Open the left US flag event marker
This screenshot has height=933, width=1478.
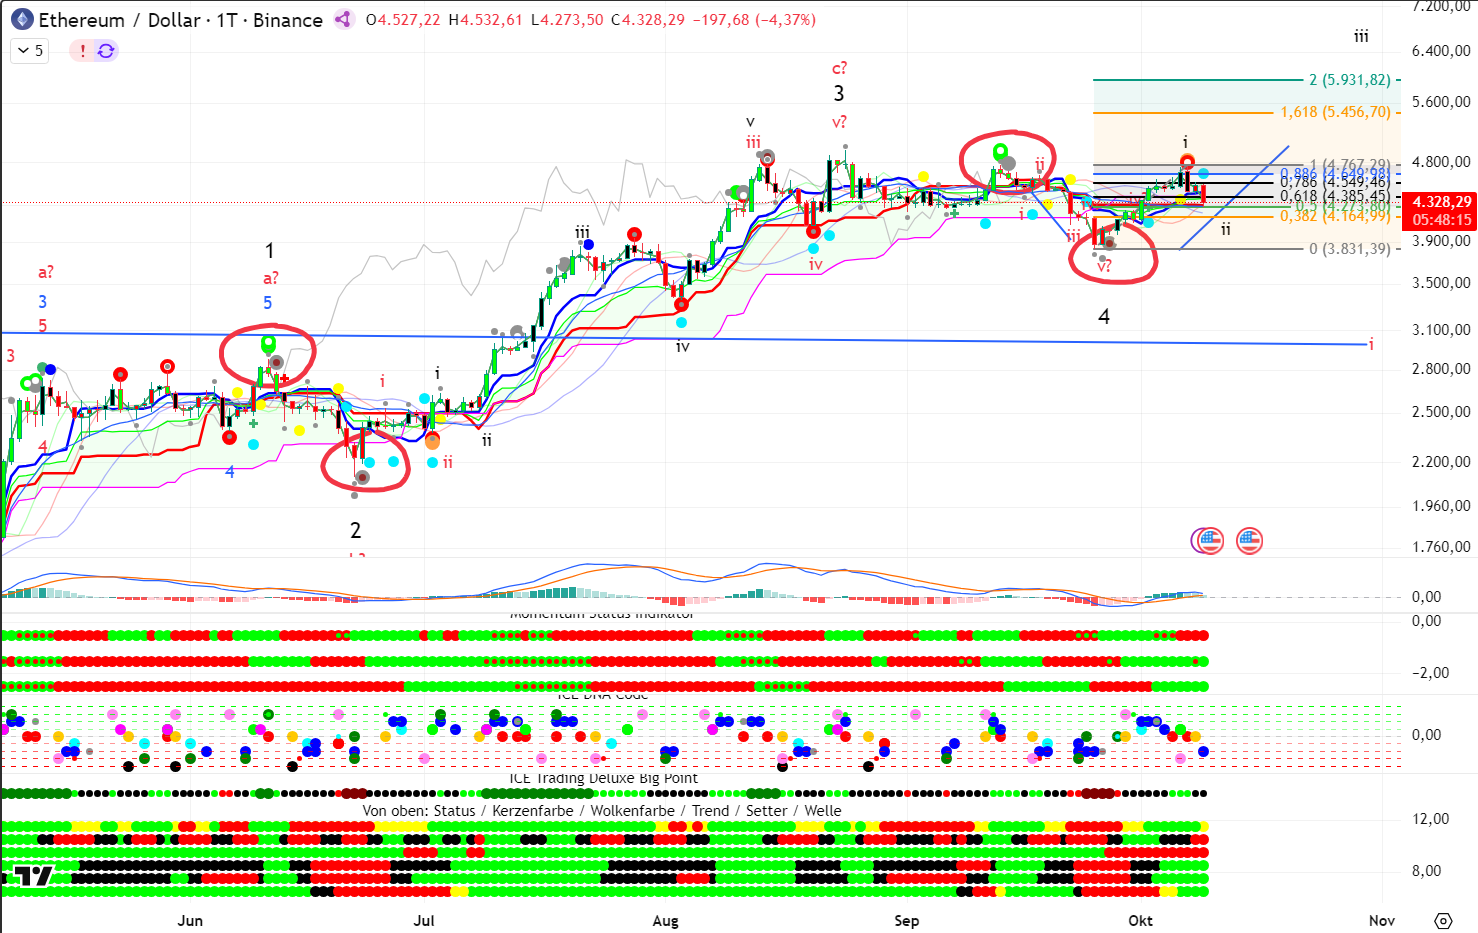pos(1209,541)
